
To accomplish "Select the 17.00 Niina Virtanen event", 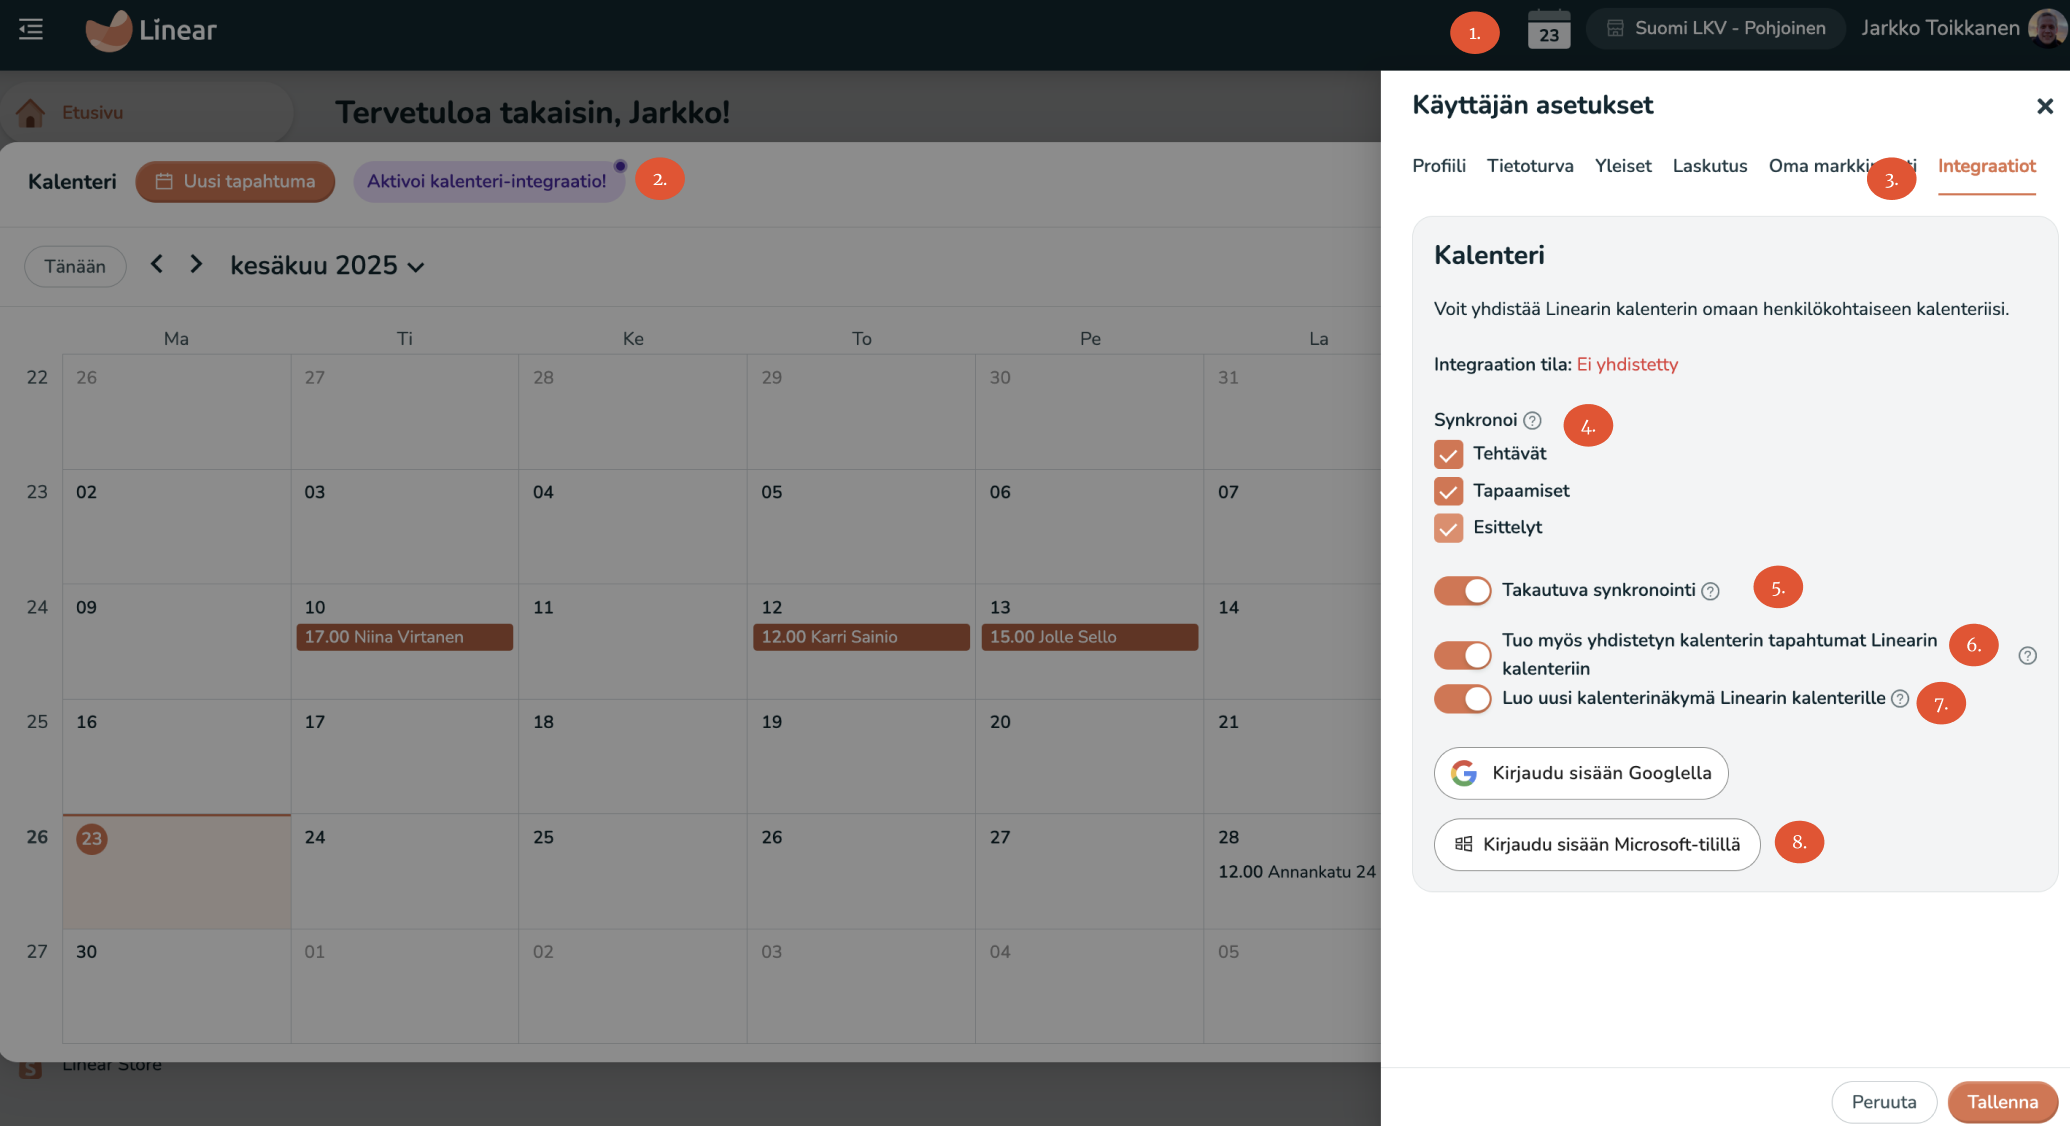I will click(404, 636).
